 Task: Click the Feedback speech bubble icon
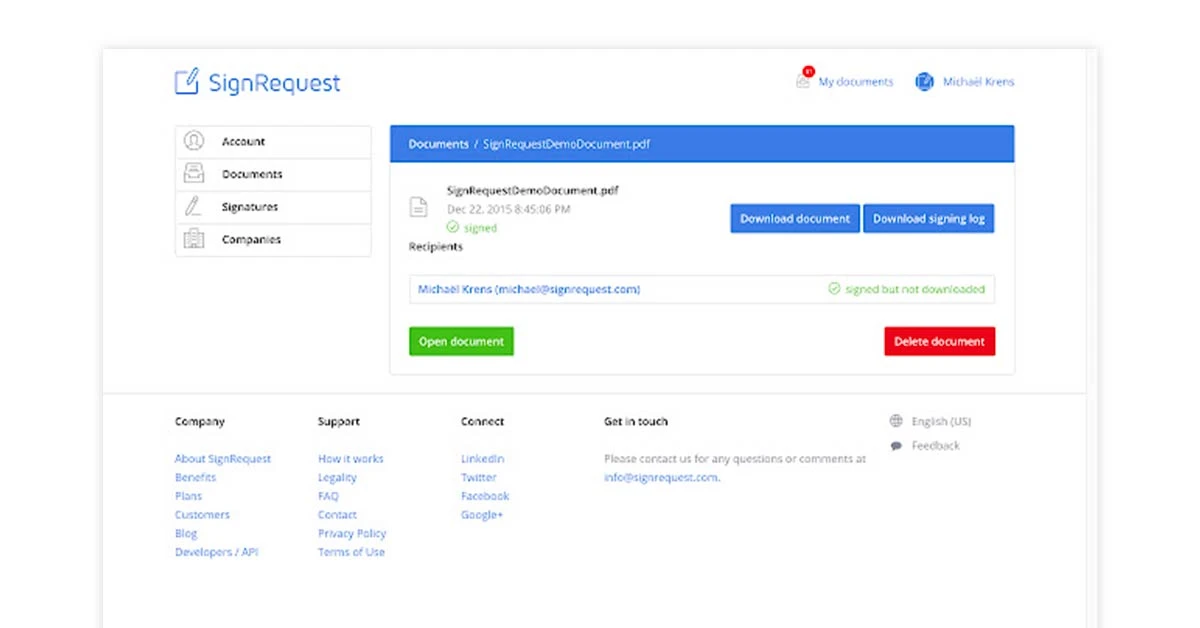tap(897, 445)
